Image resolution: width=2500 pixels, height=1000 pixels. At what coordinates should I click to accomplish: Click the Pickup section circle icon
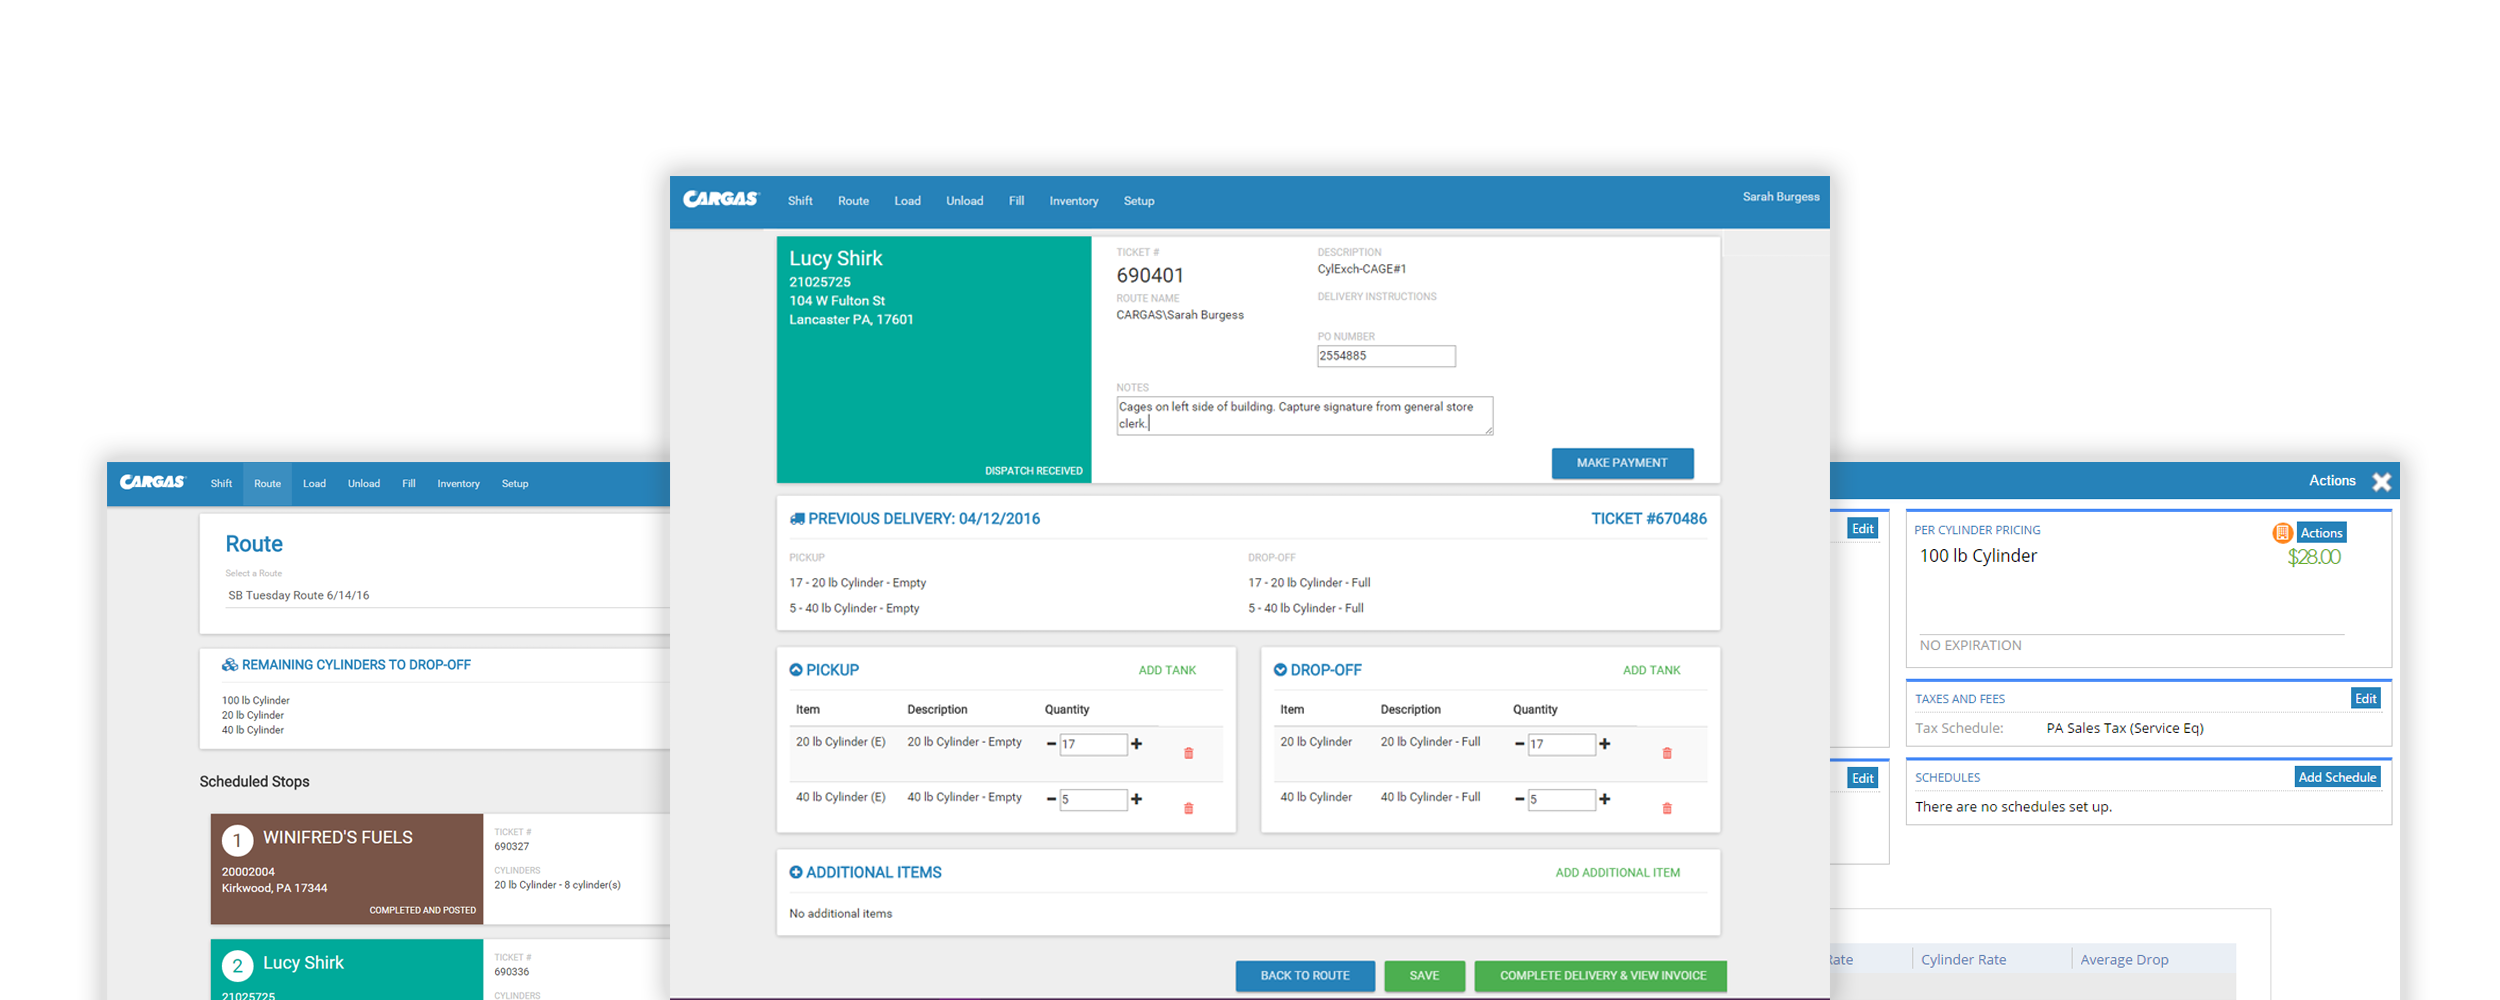[x=796, y=670]
